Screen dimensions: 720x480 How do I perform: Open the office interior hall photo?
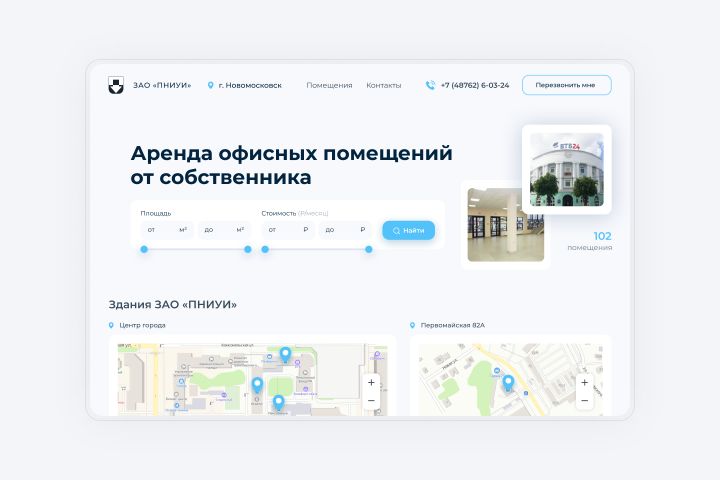pyautogui.click(x=506, y=225)
